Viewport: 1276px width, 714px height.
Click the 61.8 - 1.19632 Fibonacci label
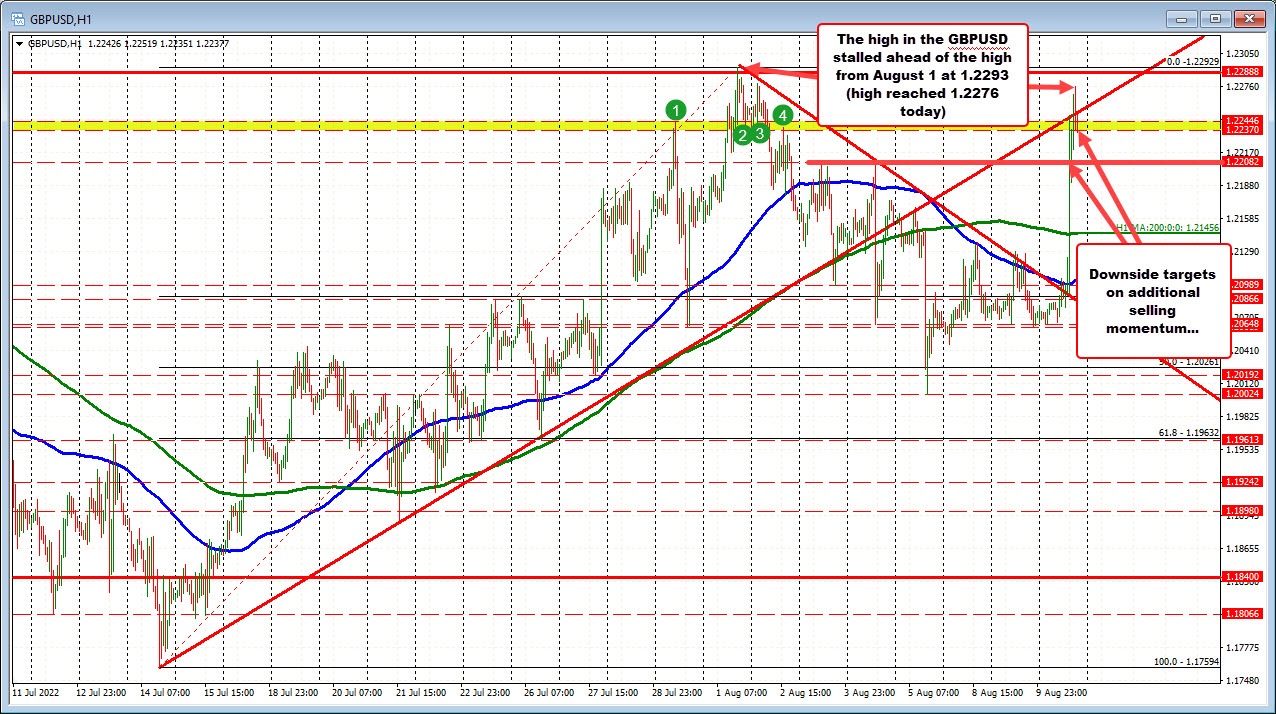(x=1188, y=432)
